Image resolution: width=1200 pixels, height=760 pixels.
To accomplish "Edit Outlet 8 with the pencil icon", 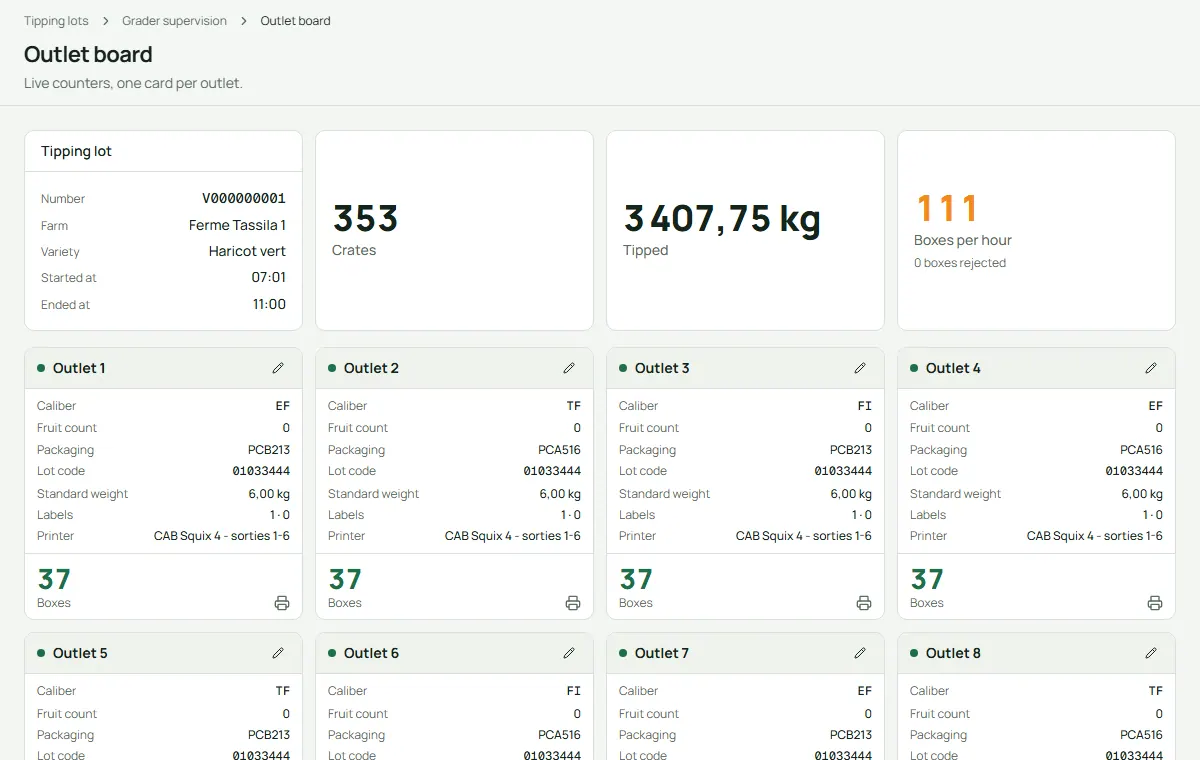I will [1151, 653].
